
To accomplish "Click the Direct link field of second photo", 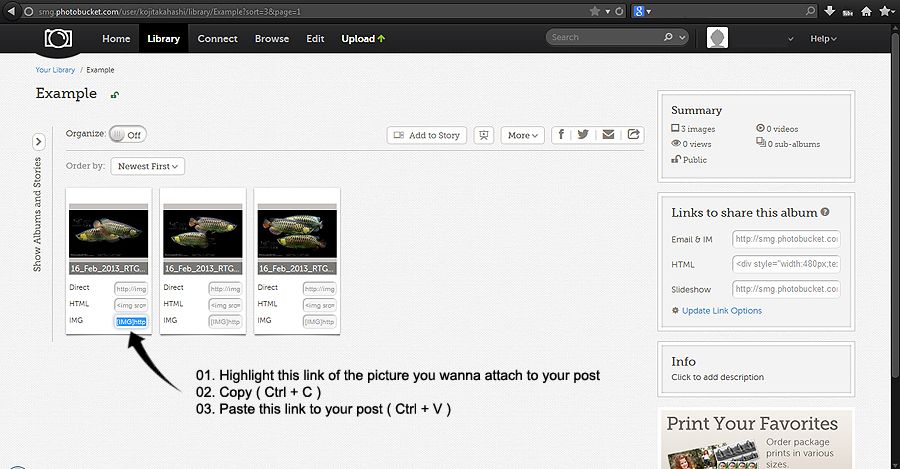I will tap(225, 289).
